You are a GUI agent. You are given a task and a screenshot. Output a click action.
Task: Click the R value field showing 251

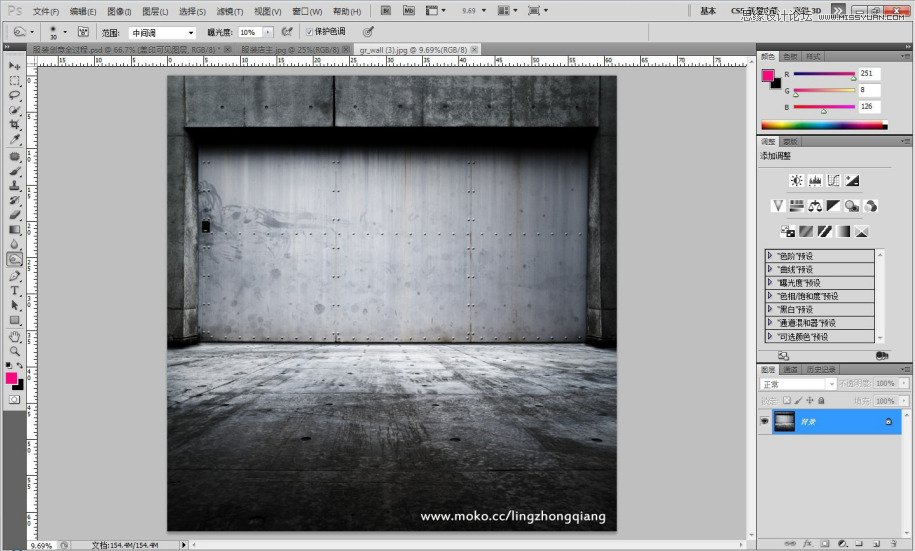point(868,74)
